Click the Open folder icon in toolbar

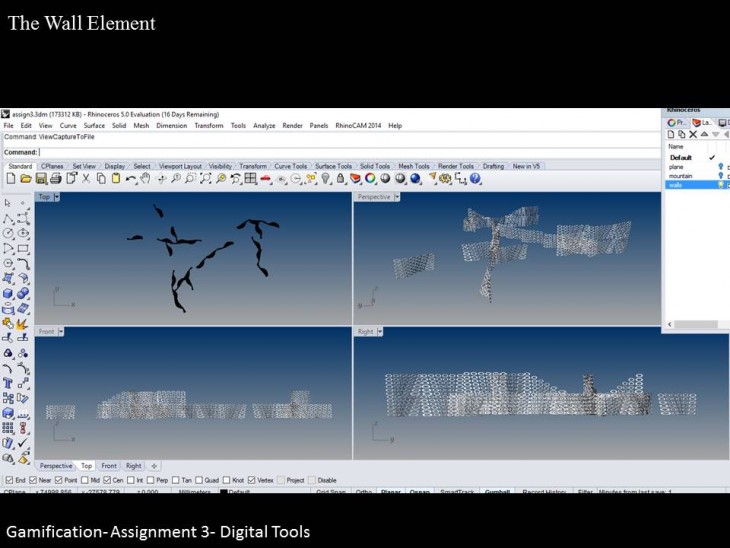(26, 179)
